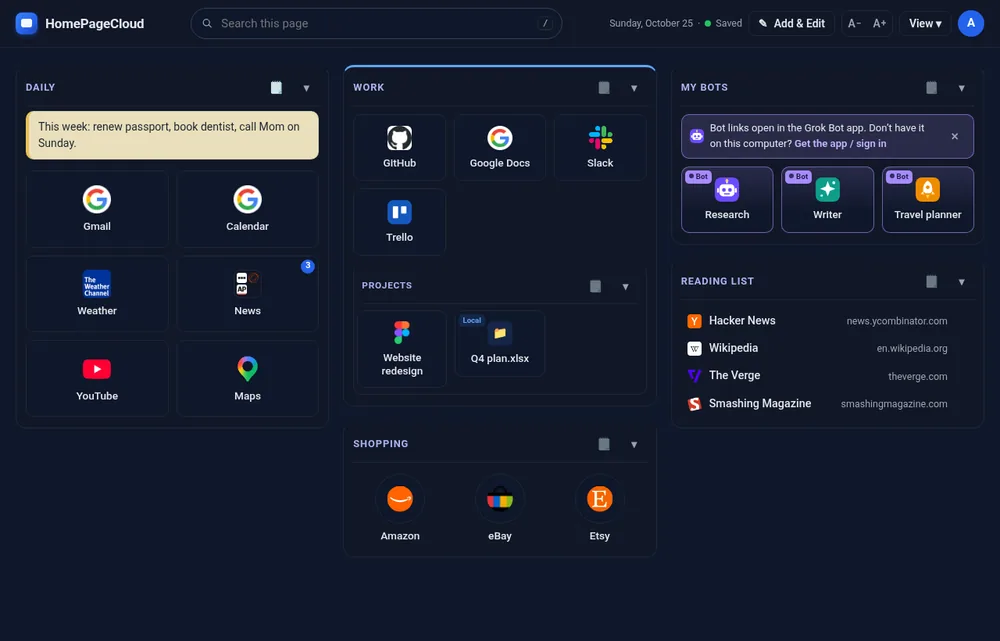The height and width of the screenshot is (641, 1000).
Task: Click the note icon in Projects header
Action: tap(595, 286)
